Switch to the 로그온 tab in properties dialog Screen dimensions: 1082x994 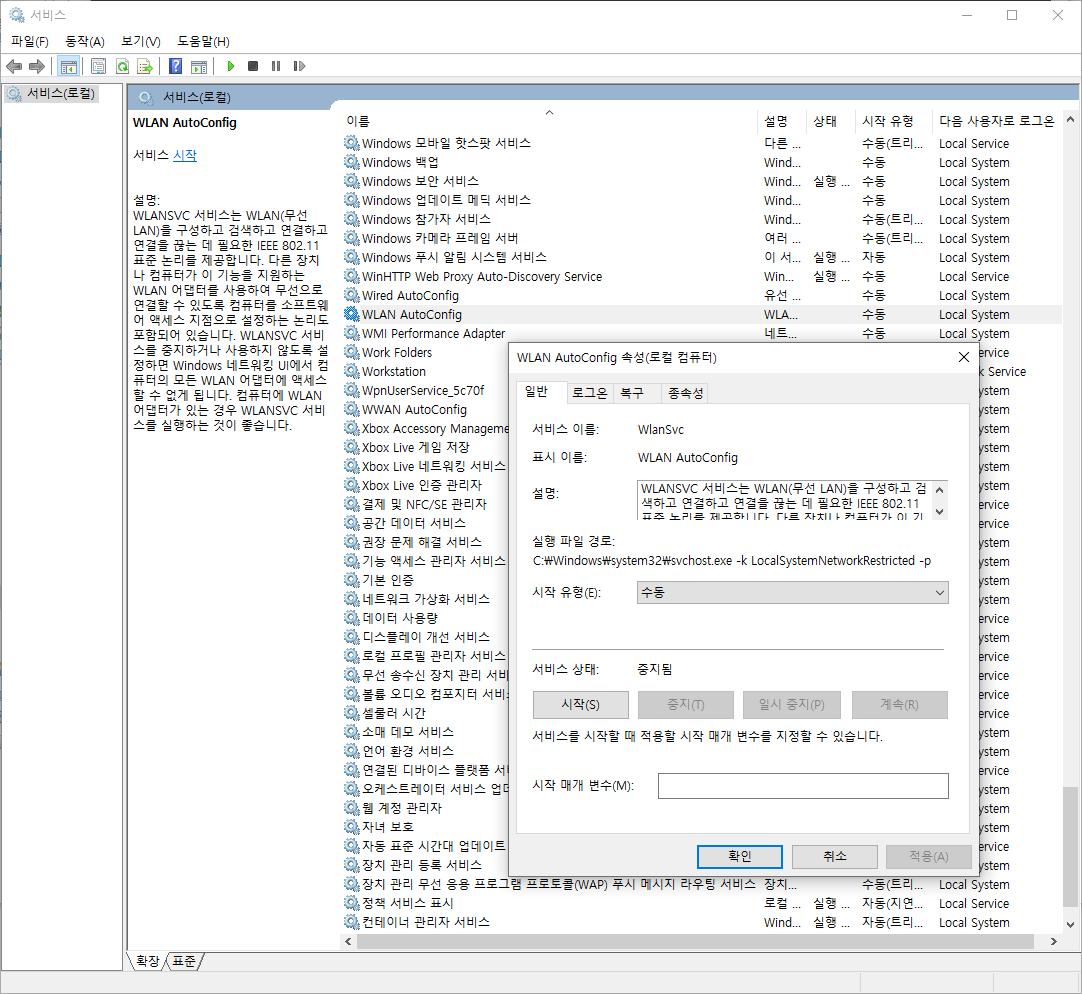point(589,393)
